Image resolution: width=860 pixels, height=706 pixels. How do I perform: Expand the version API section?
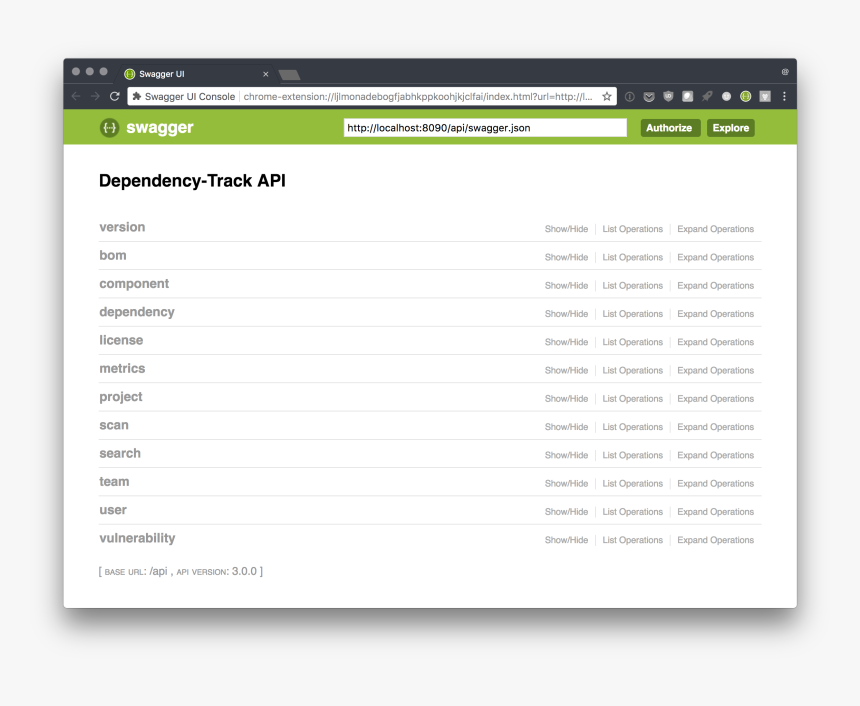[122, 227]
